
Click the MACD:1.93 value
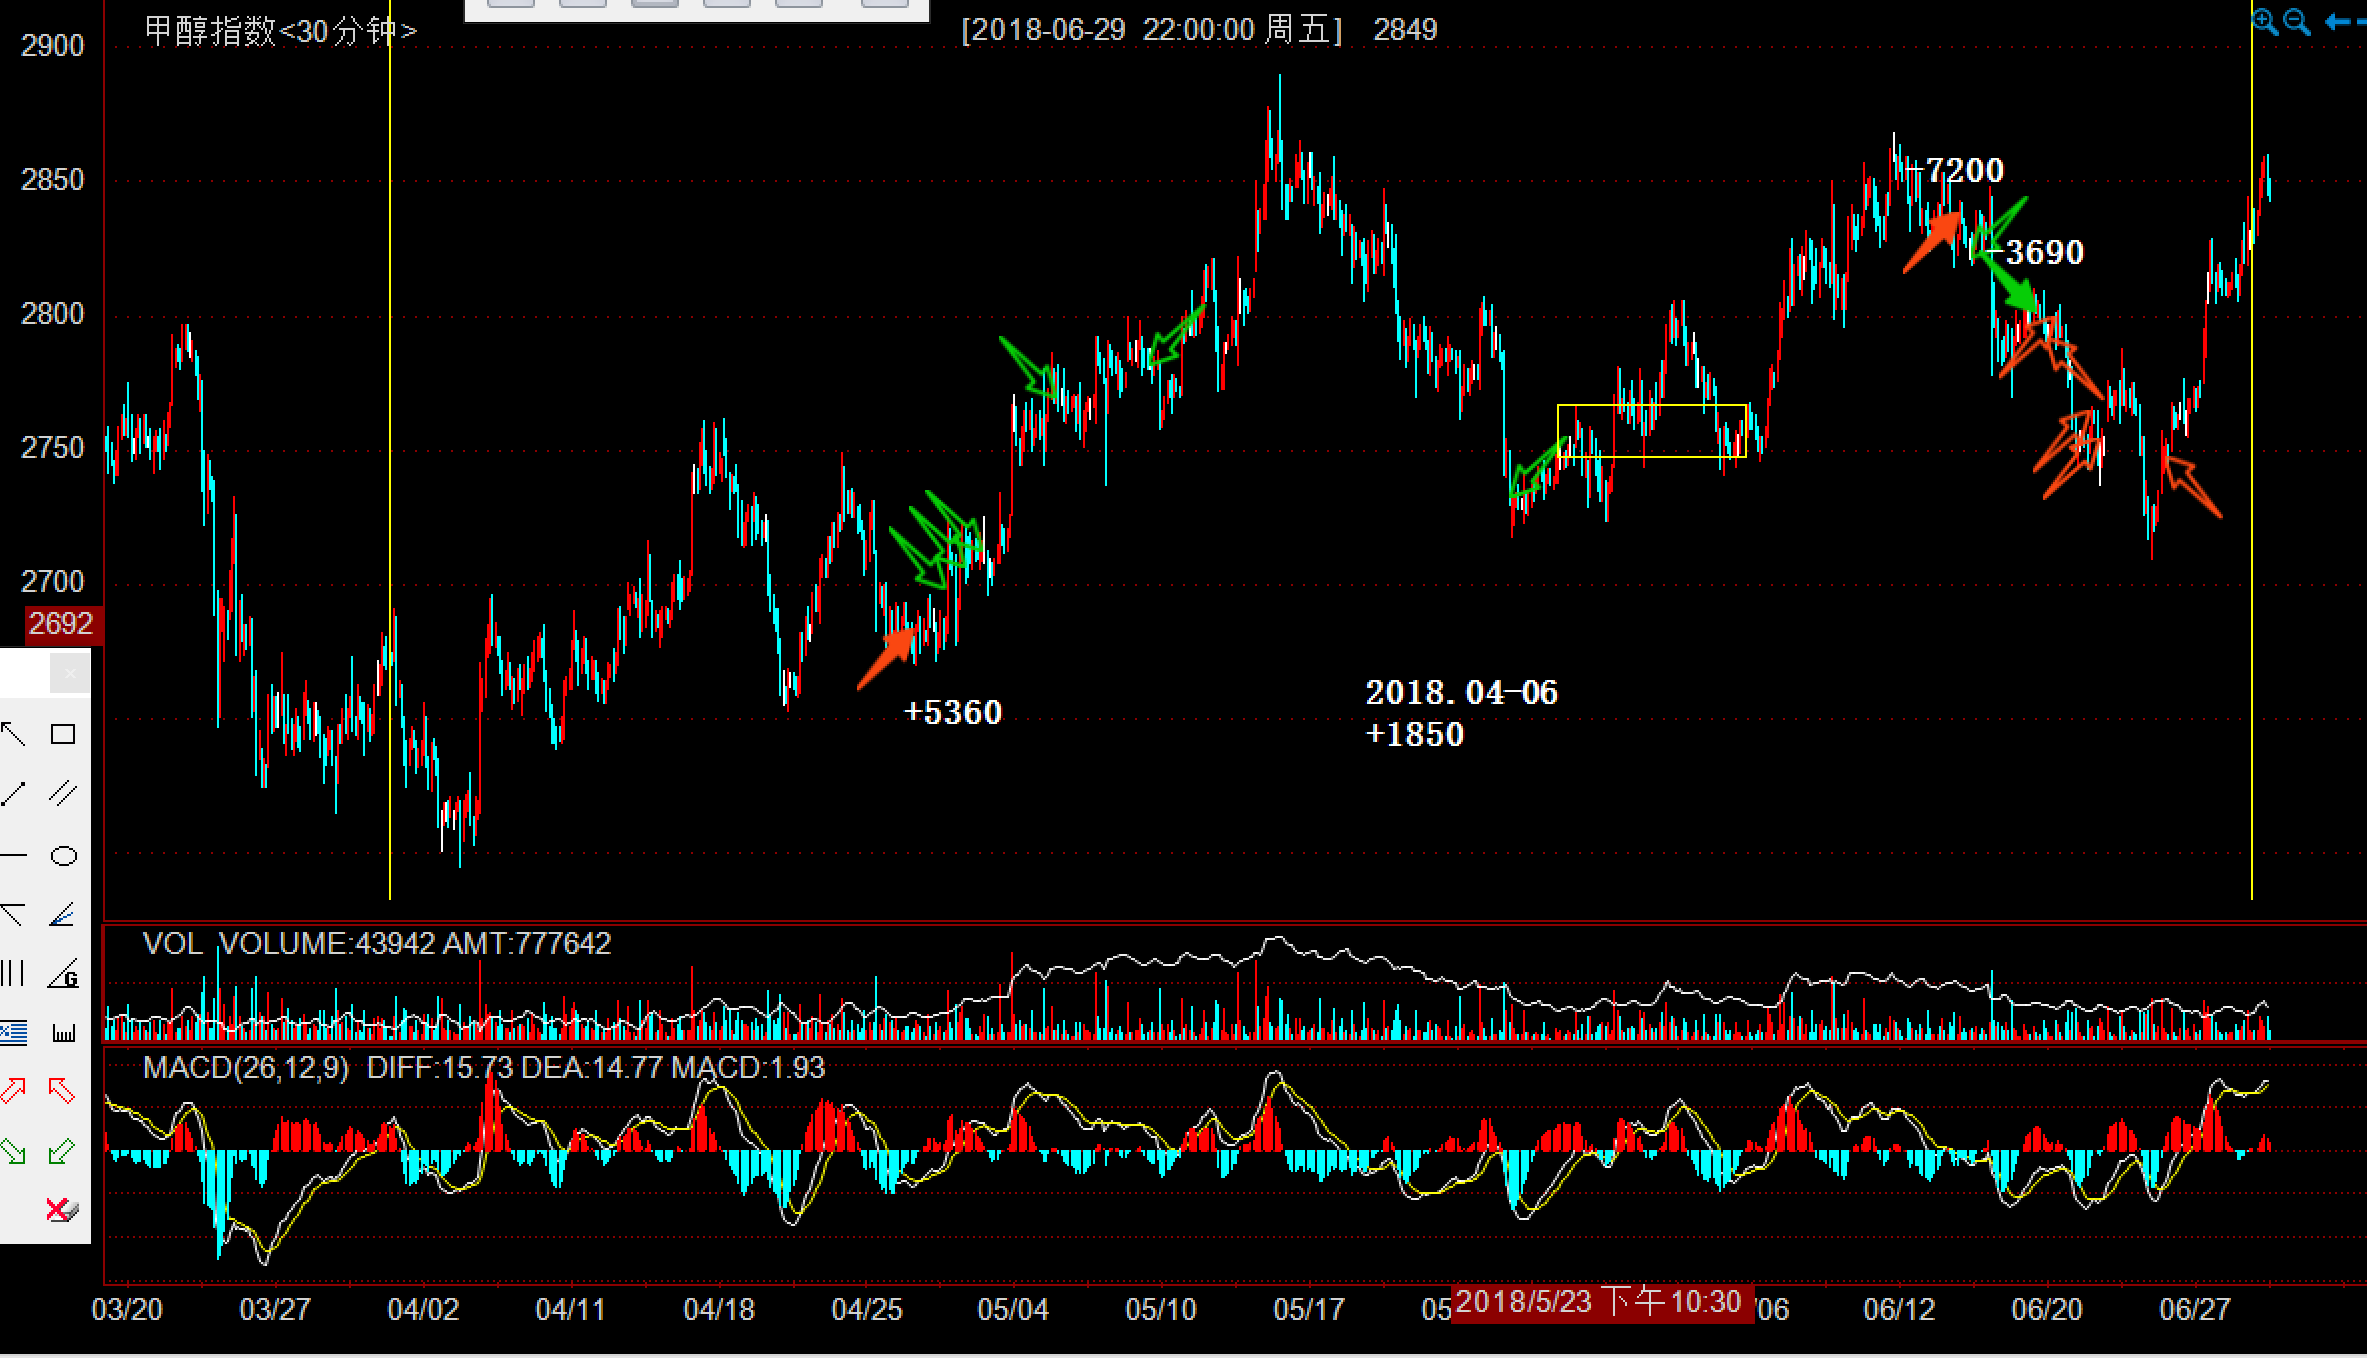point(748,1068)
